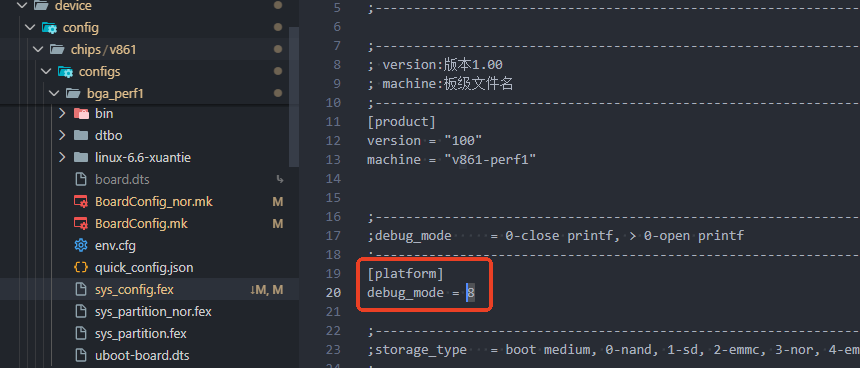Expand the bin folder chevron
Screen dimensions: 860x368
(62, 114)
